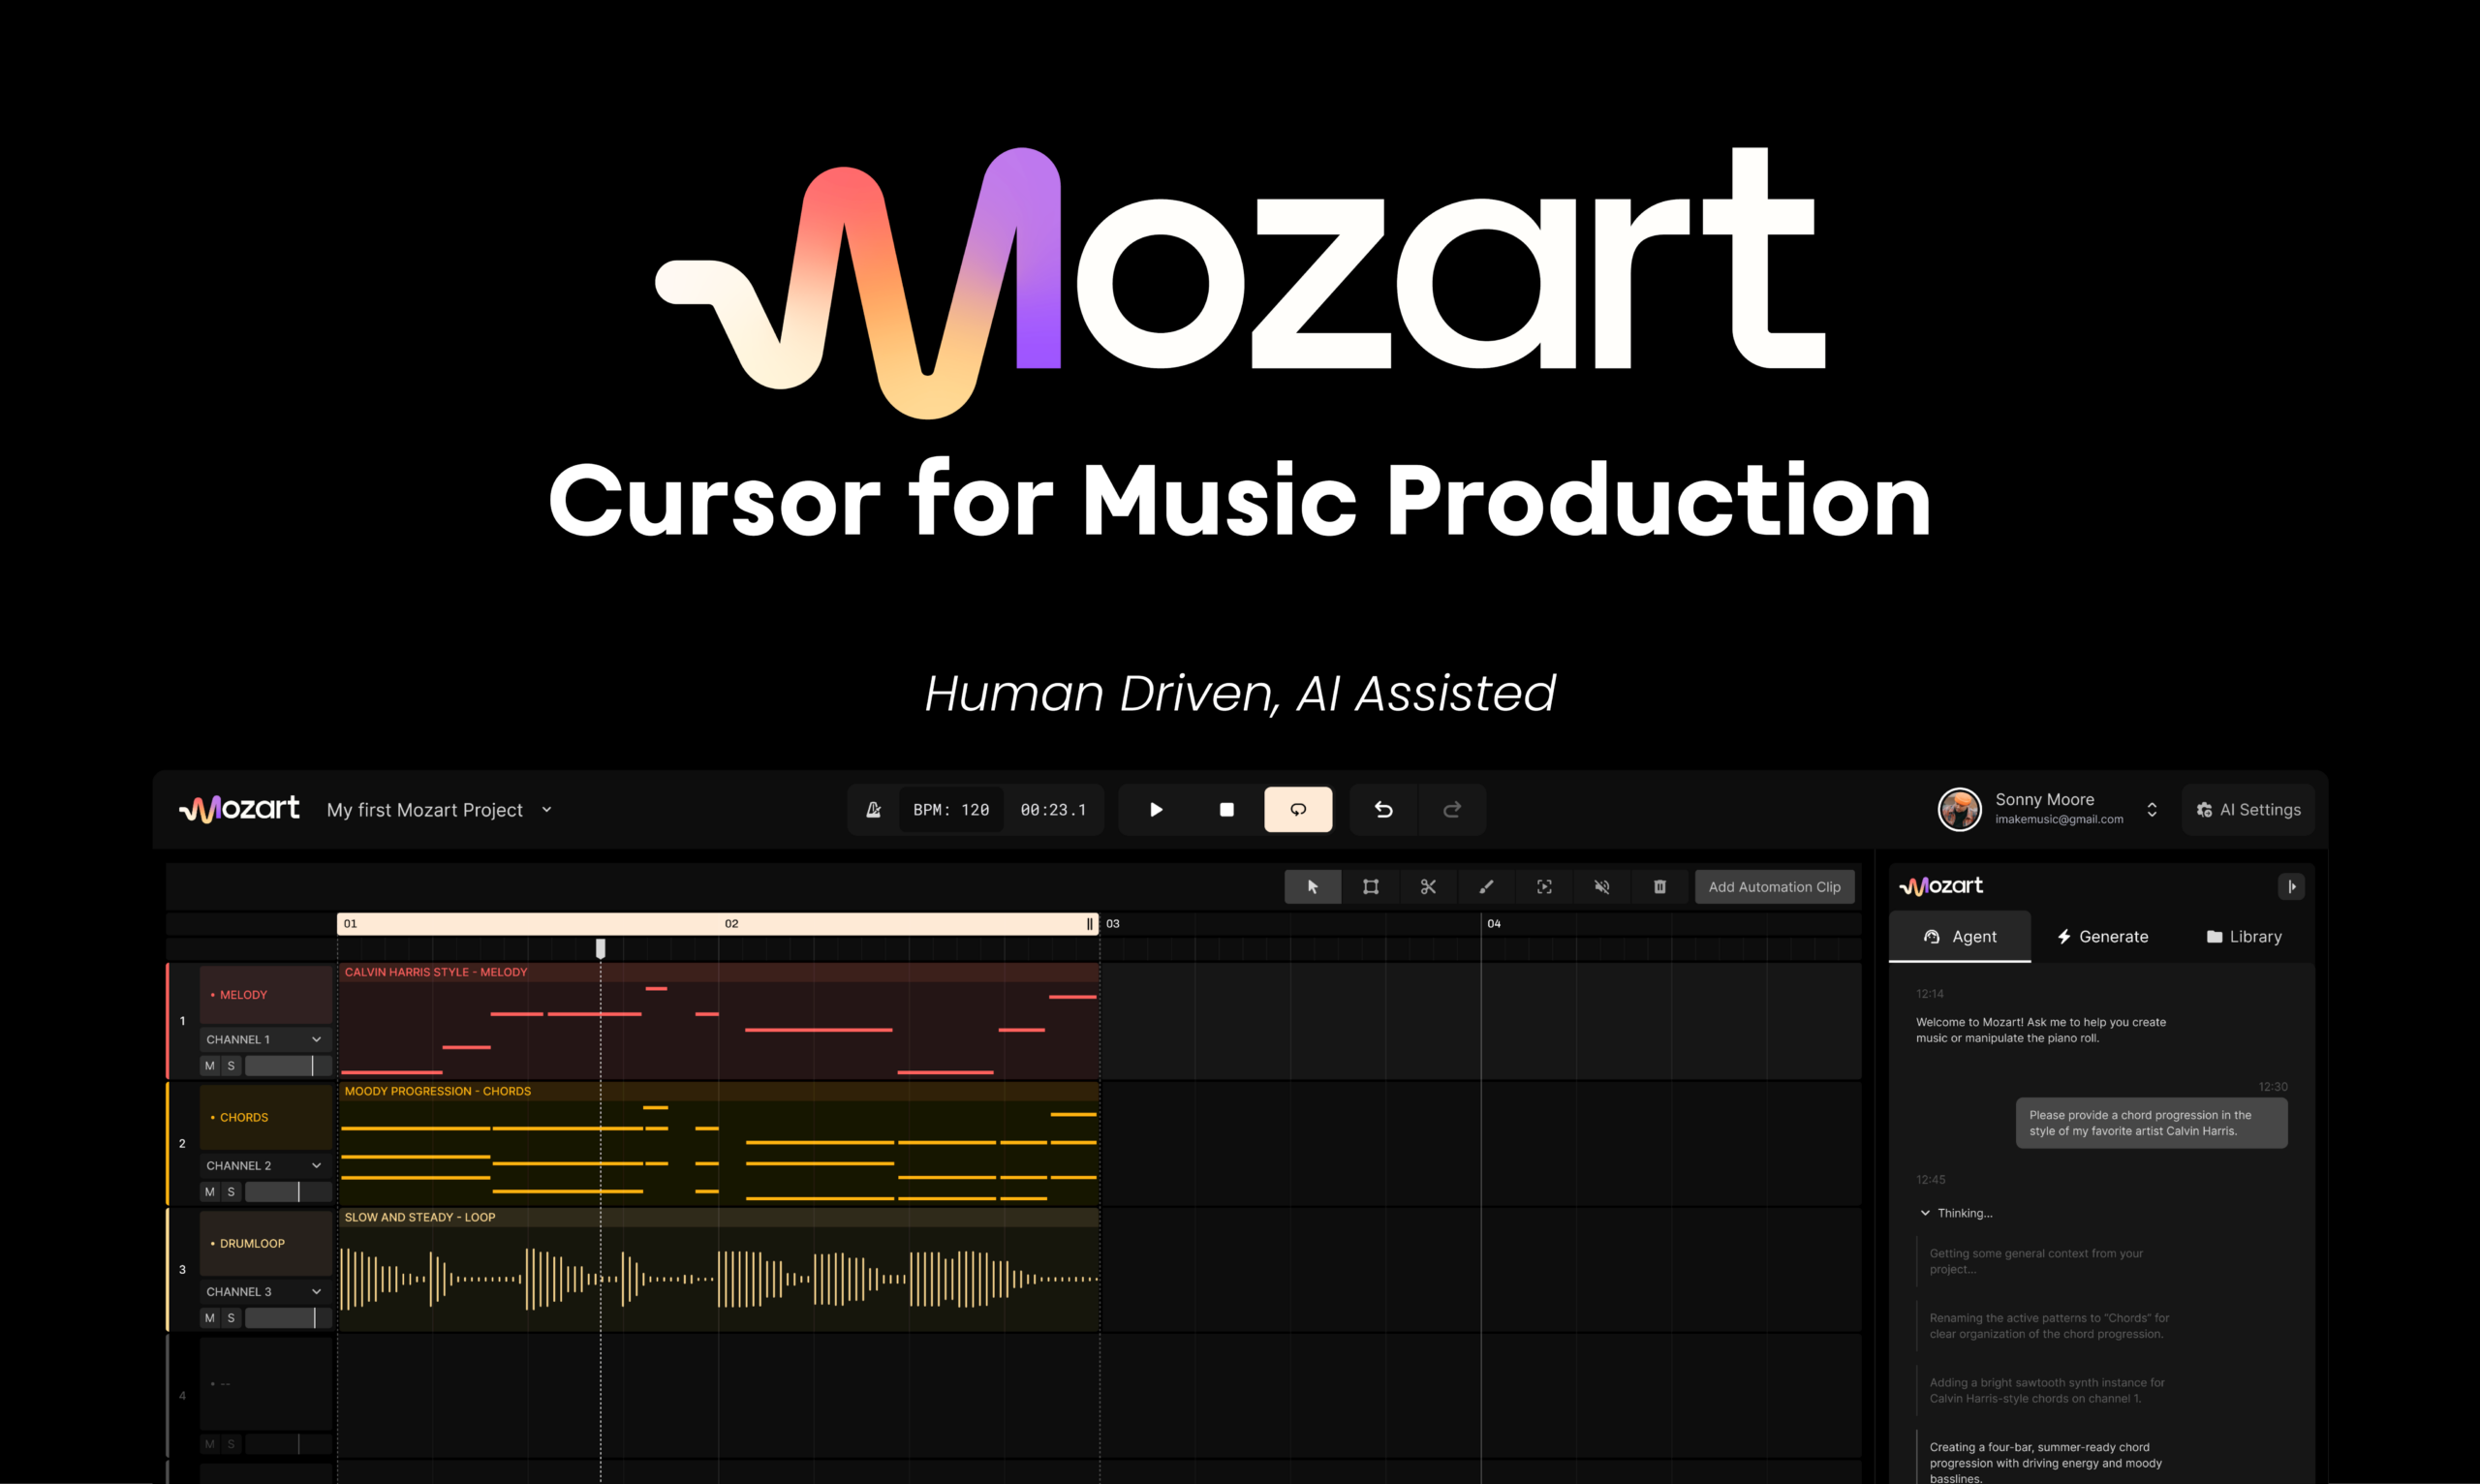Viewport: 2480px width, 1484px height.
Task: Click the Calvin Harris chord request message
Action: point(2151,1123)
